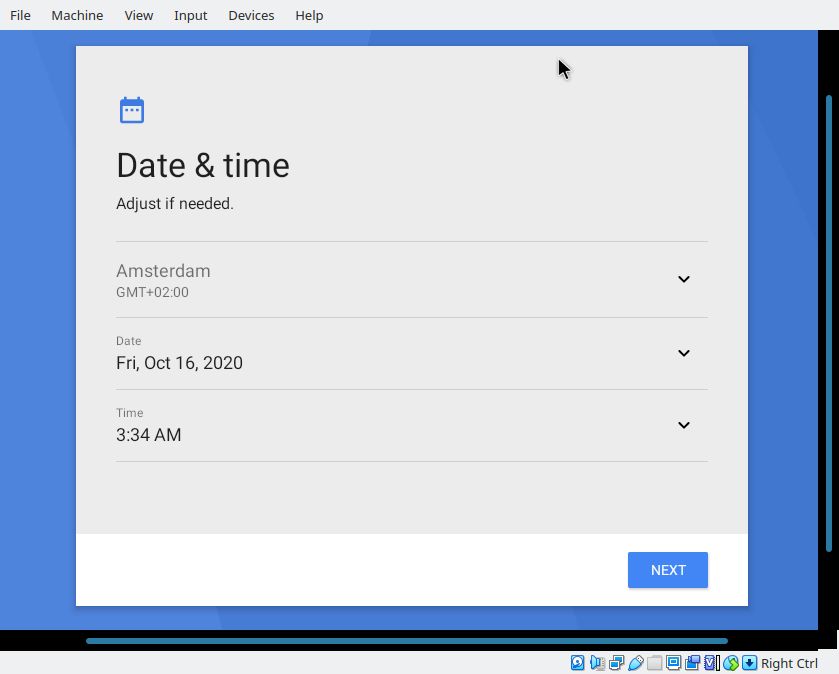
Task: Open the hard disk activity status icon
Action: click(x=577, y=663)
